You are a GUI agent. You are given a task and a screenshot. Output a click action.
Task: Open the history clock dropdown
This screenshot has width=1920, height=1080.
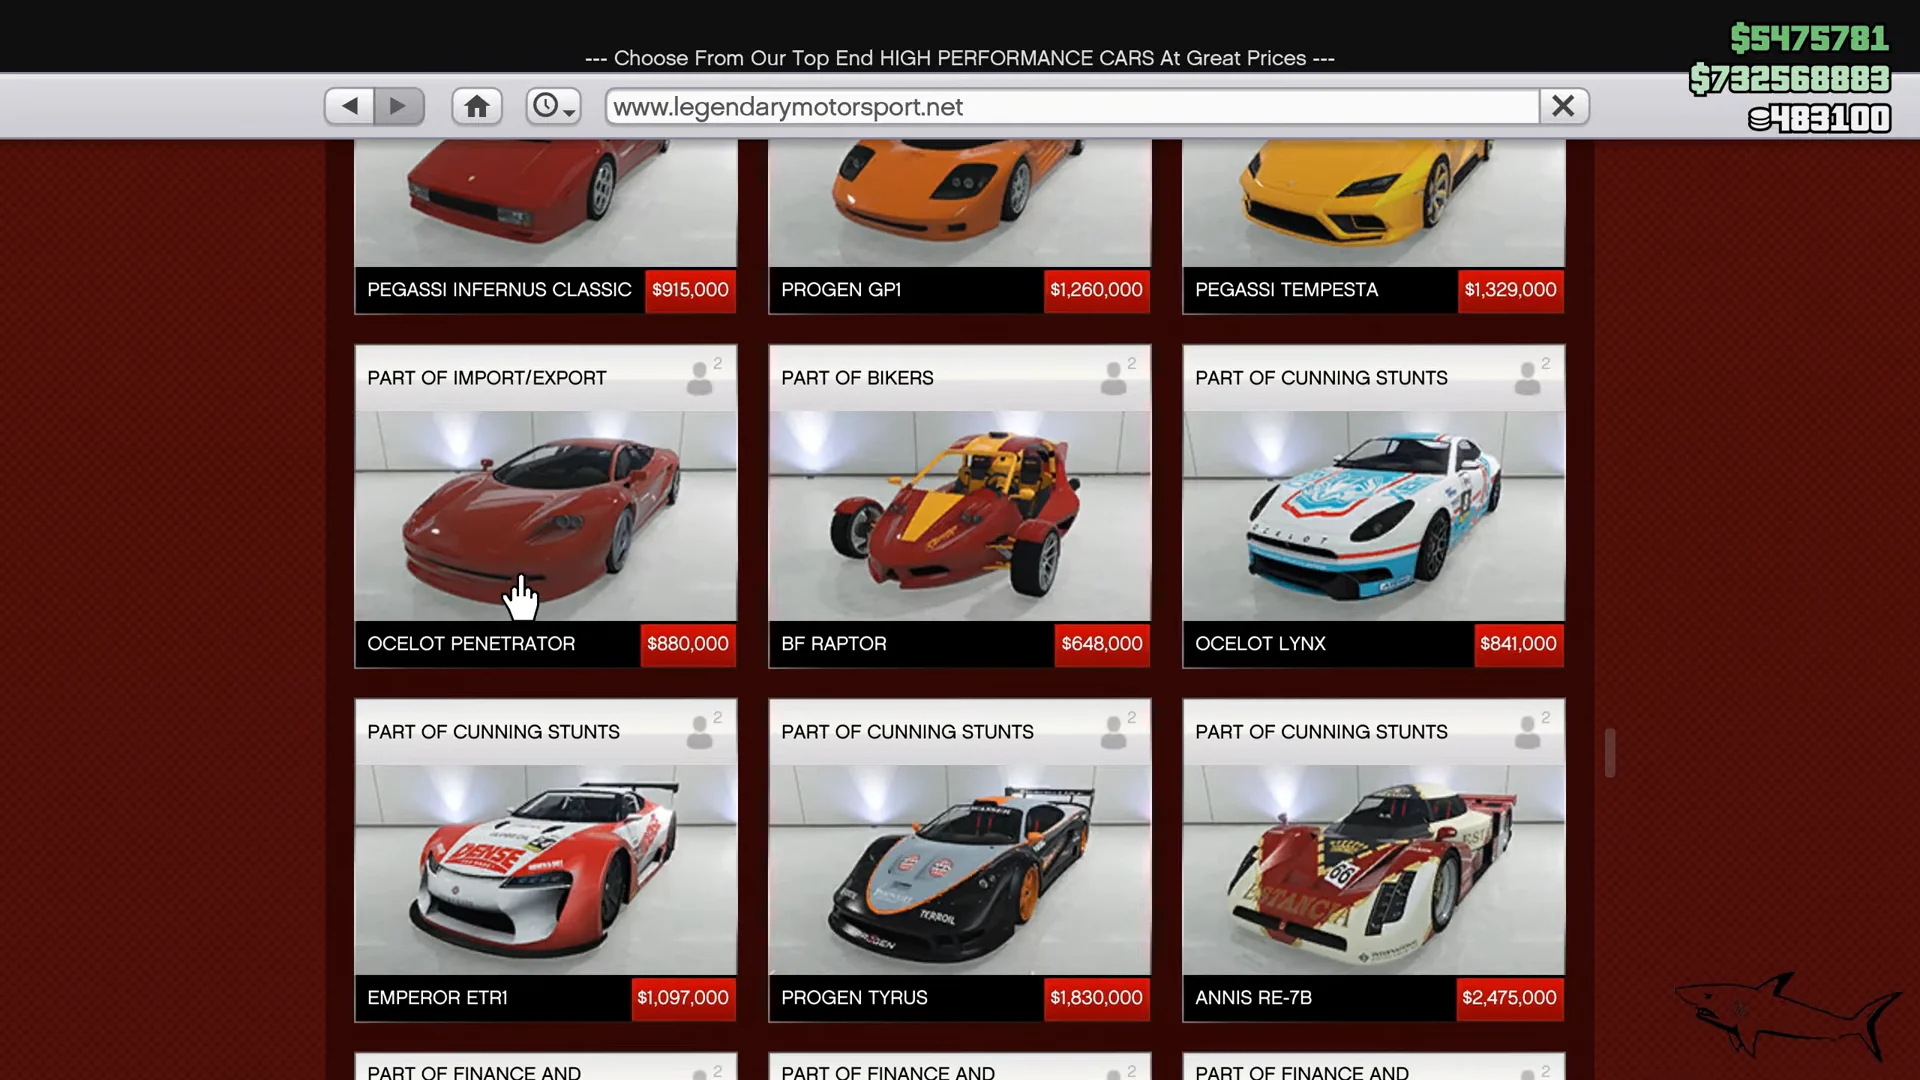(554, 106)
